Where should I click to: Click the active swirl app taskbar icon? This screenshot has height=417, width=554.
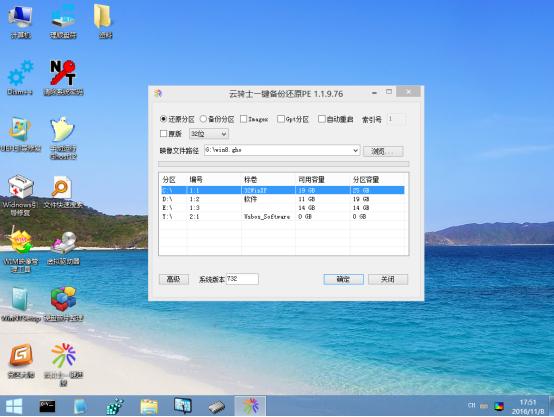coord(250,406)
